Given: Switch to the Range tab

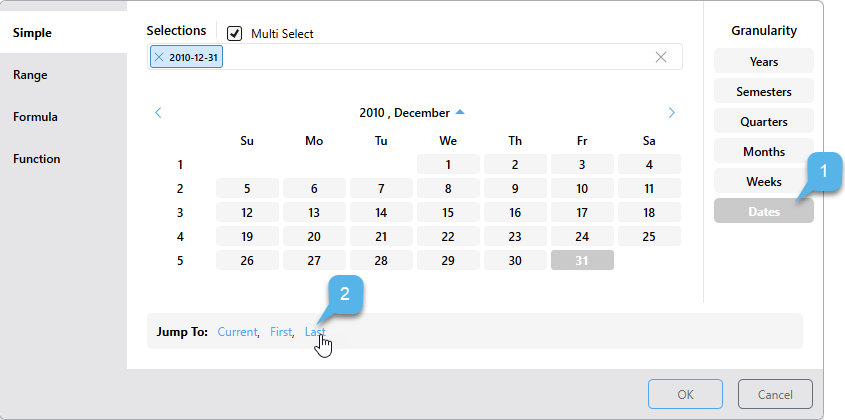Looking at the screenshot, I should click(30, 75).
